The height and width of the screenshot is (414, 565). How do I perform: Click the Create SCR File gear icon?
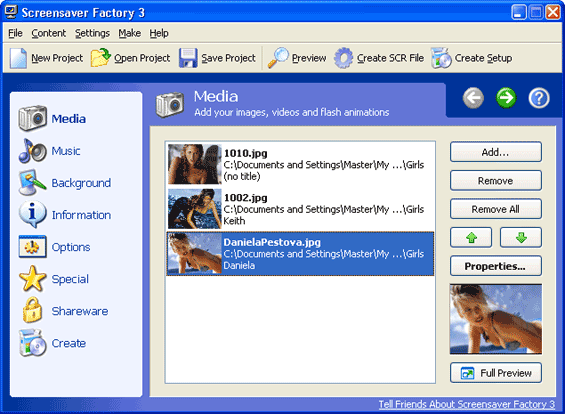(343, 58)
